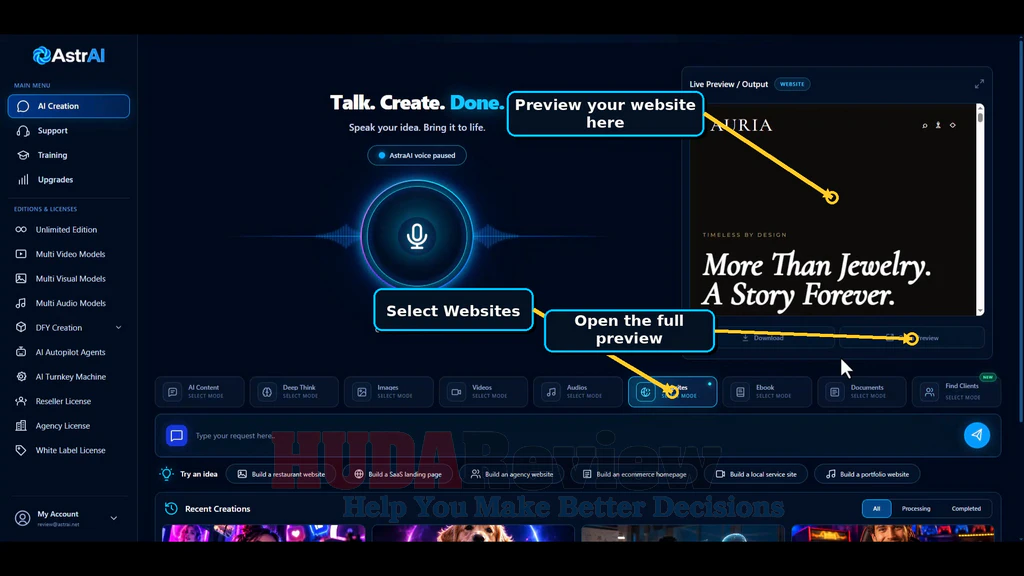
Task: Click the page's main vertical scrollbar
Action: pos(1020,229)
